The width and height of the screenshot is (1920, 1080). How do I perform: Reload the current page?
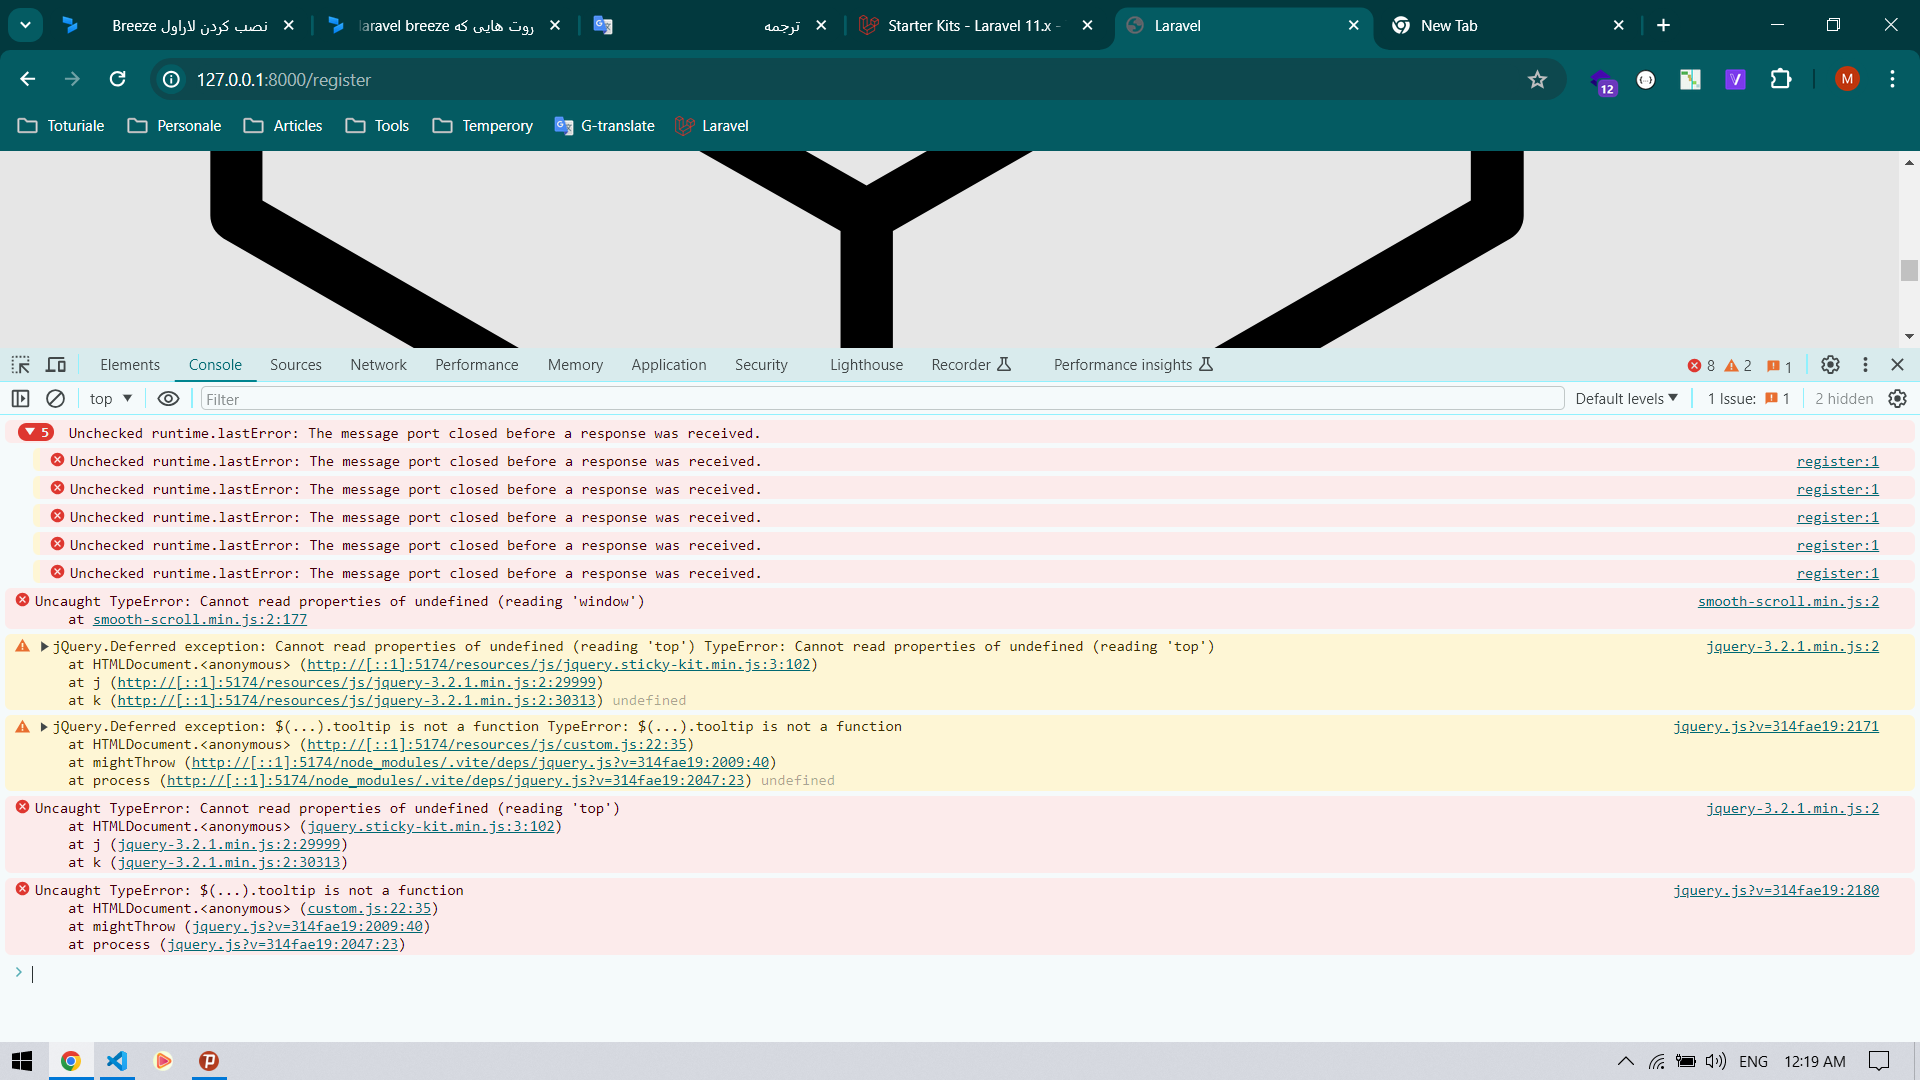pos(118,79)
